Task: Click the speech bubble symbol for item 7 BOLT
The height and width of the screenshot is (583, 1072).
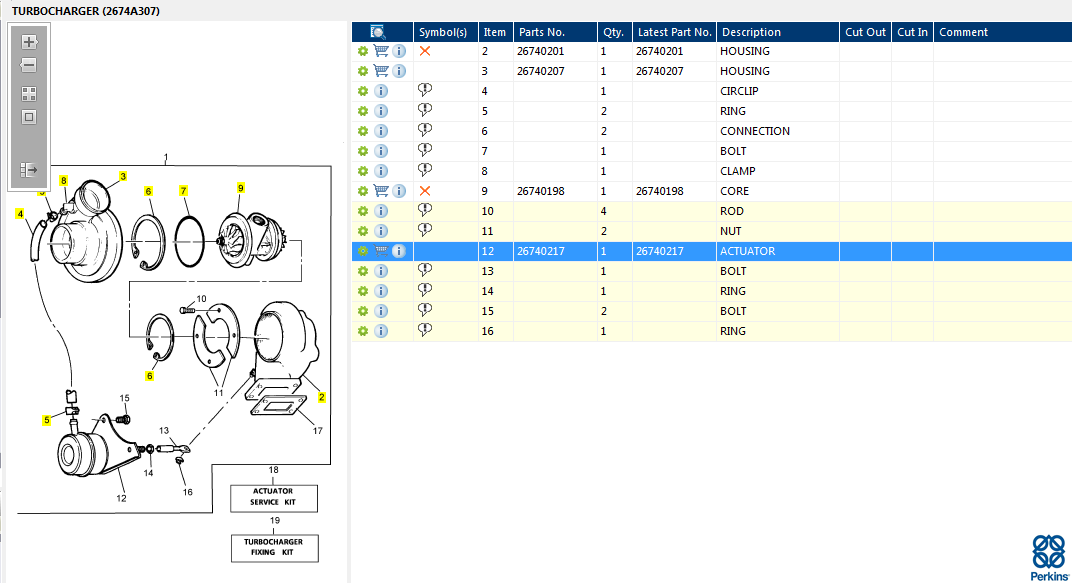Action: [425, 150]
